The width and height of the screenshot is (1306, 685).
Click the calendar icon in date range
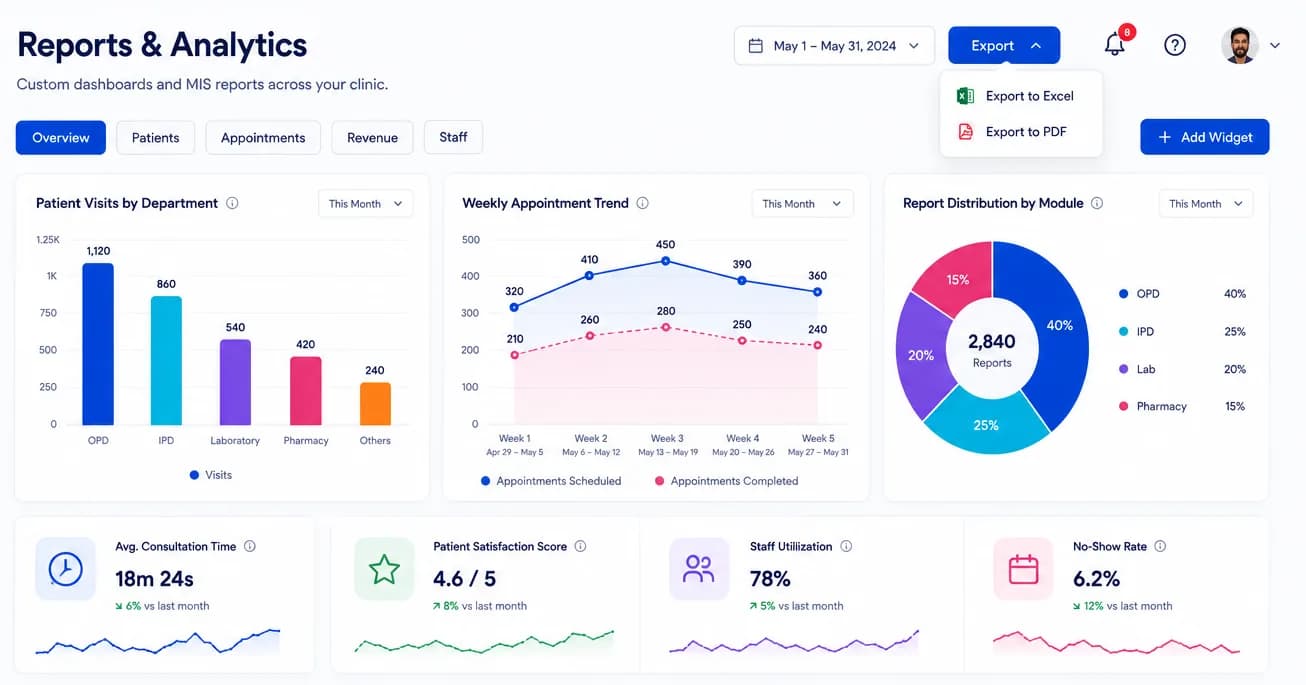tap(756, 46)
